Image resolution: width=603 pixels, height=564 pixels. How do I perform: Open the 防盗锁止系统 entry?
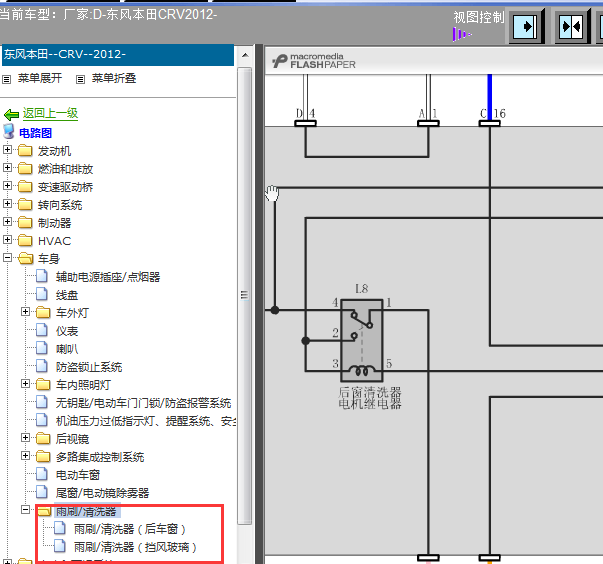(x=89, y=367)
